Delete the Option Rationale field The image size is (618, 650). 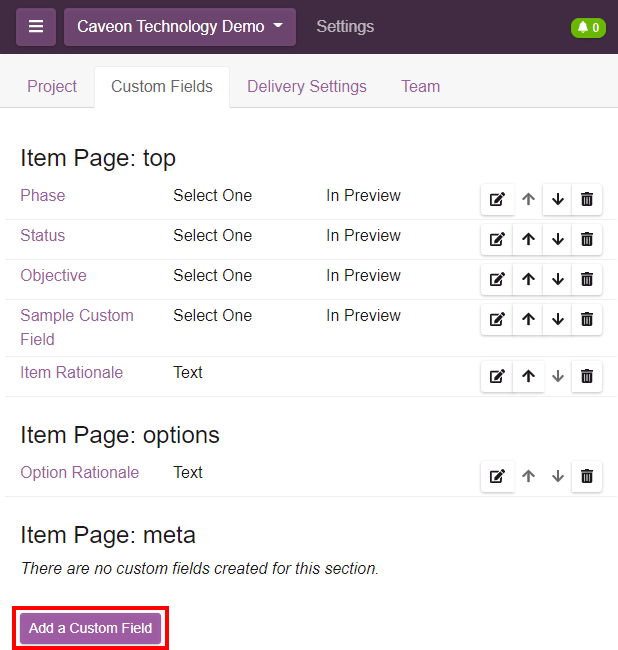point(587,476)
